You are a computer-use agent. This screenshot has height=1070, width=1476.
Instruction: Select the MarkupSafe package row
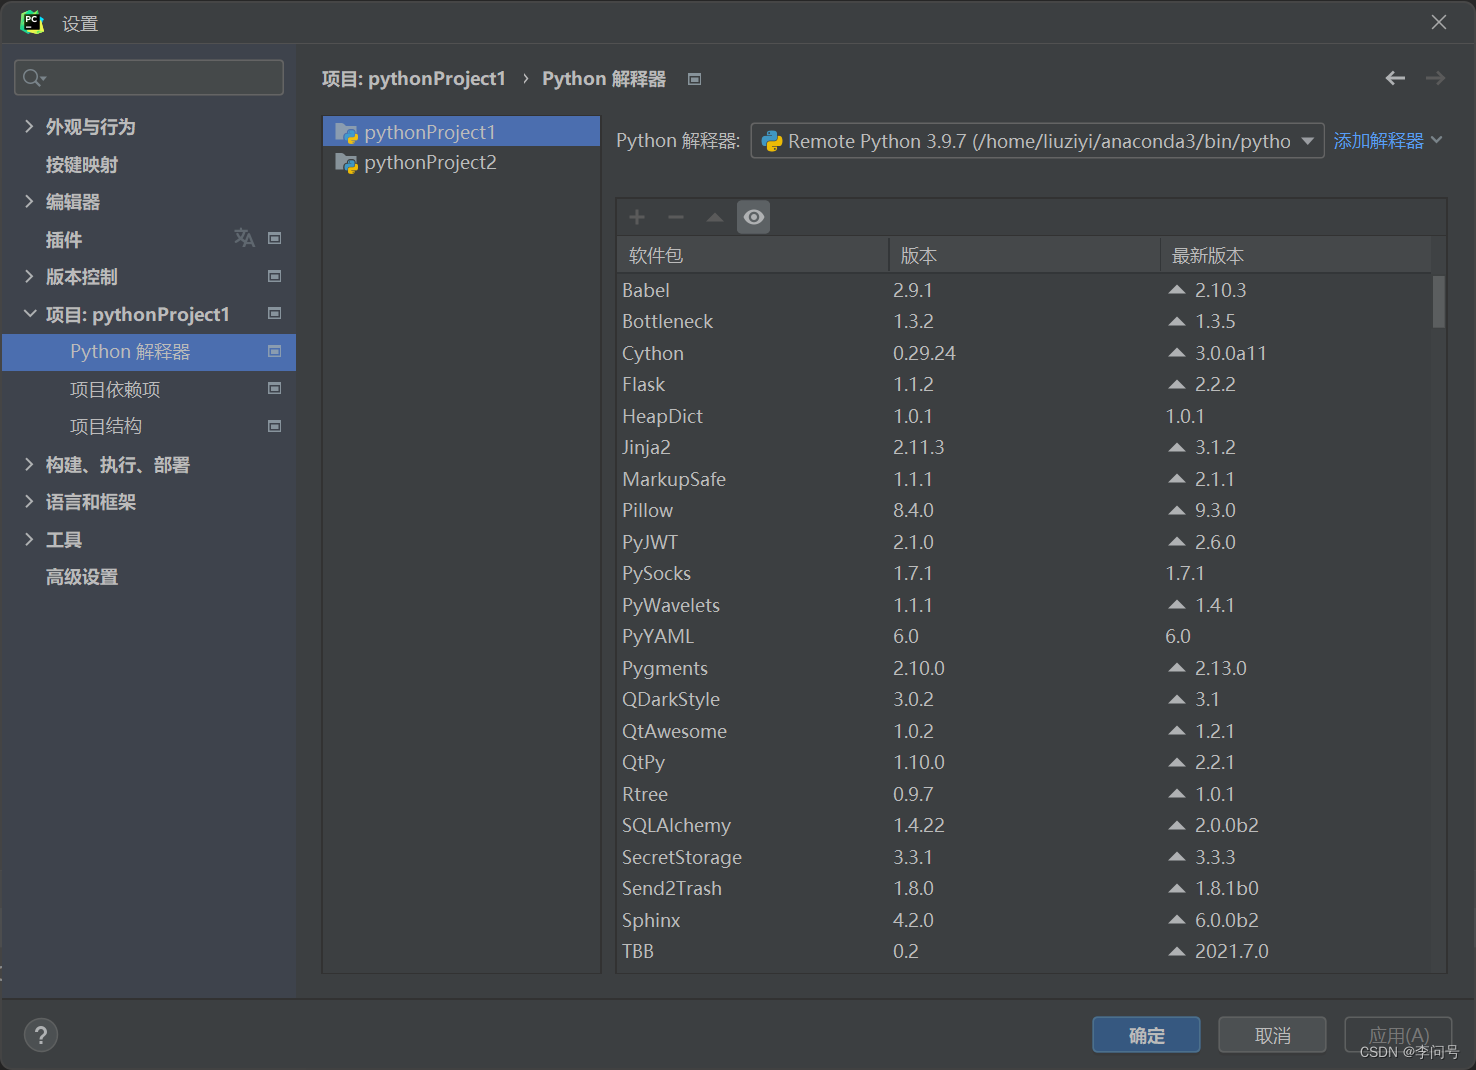click(1024, 479)
